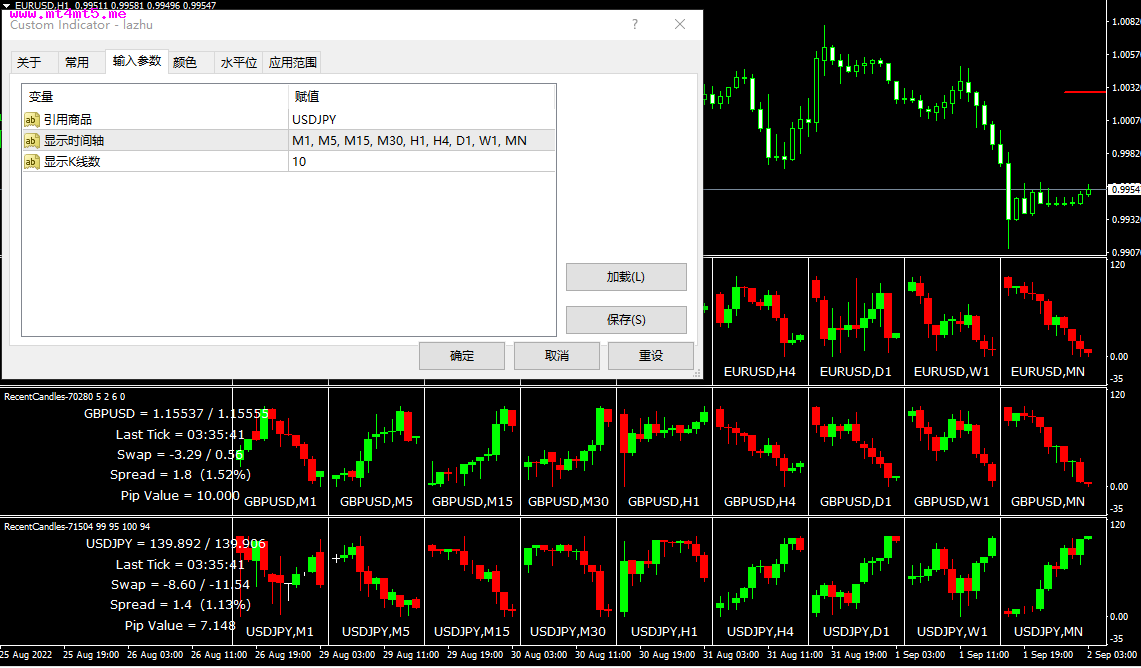Confirm with the 确定 button
This screenshot has width=1141, height=668.
462,356
